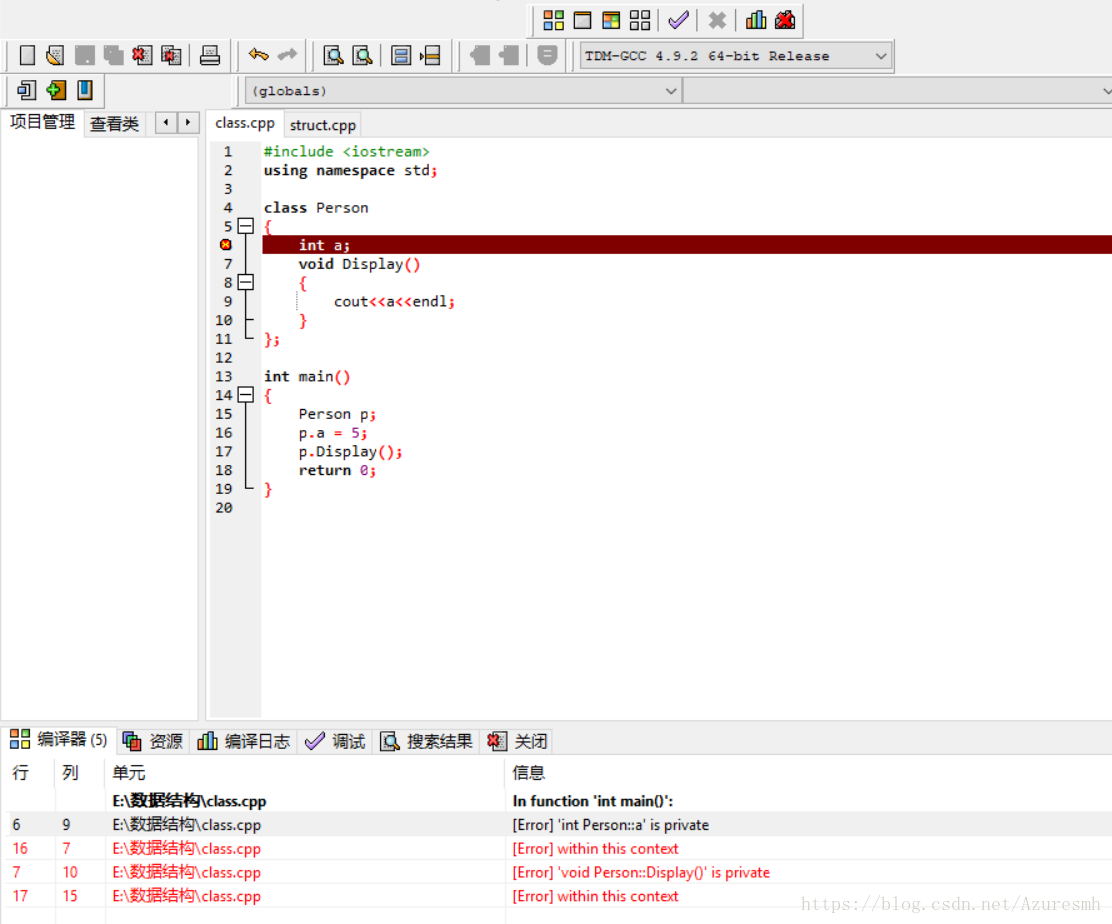
Task: Open the Replace dialog icon
Action: click(x=362, y=55)
